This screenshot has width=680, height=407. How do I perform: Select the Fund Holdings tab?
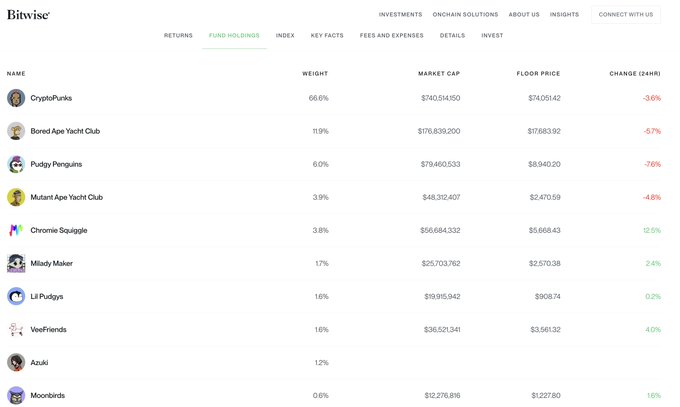(234, 36)
